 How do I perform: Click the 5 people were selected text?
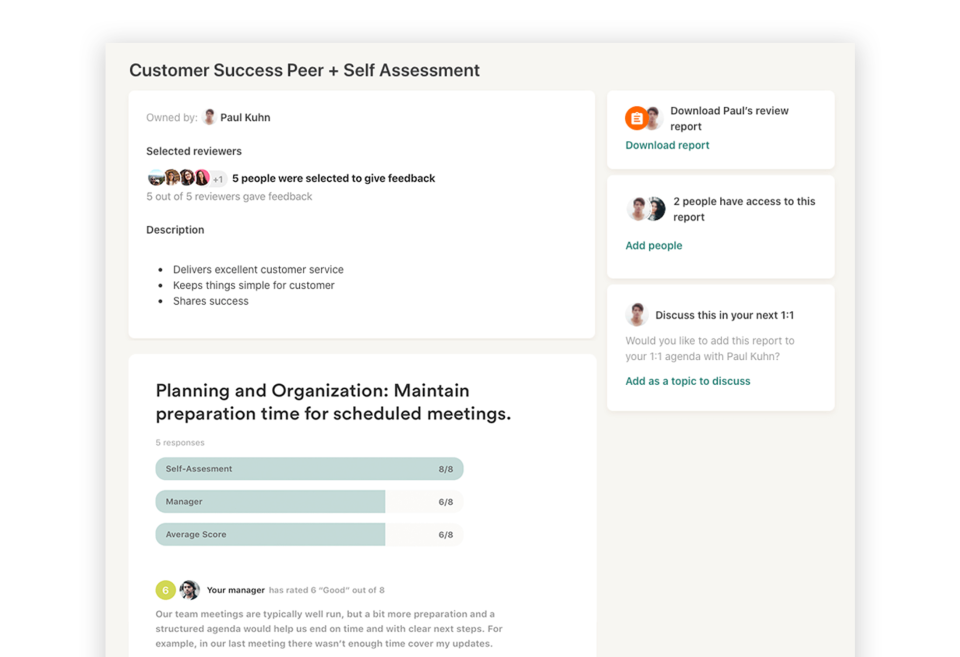pyautogui.click(x=333, y=178)
